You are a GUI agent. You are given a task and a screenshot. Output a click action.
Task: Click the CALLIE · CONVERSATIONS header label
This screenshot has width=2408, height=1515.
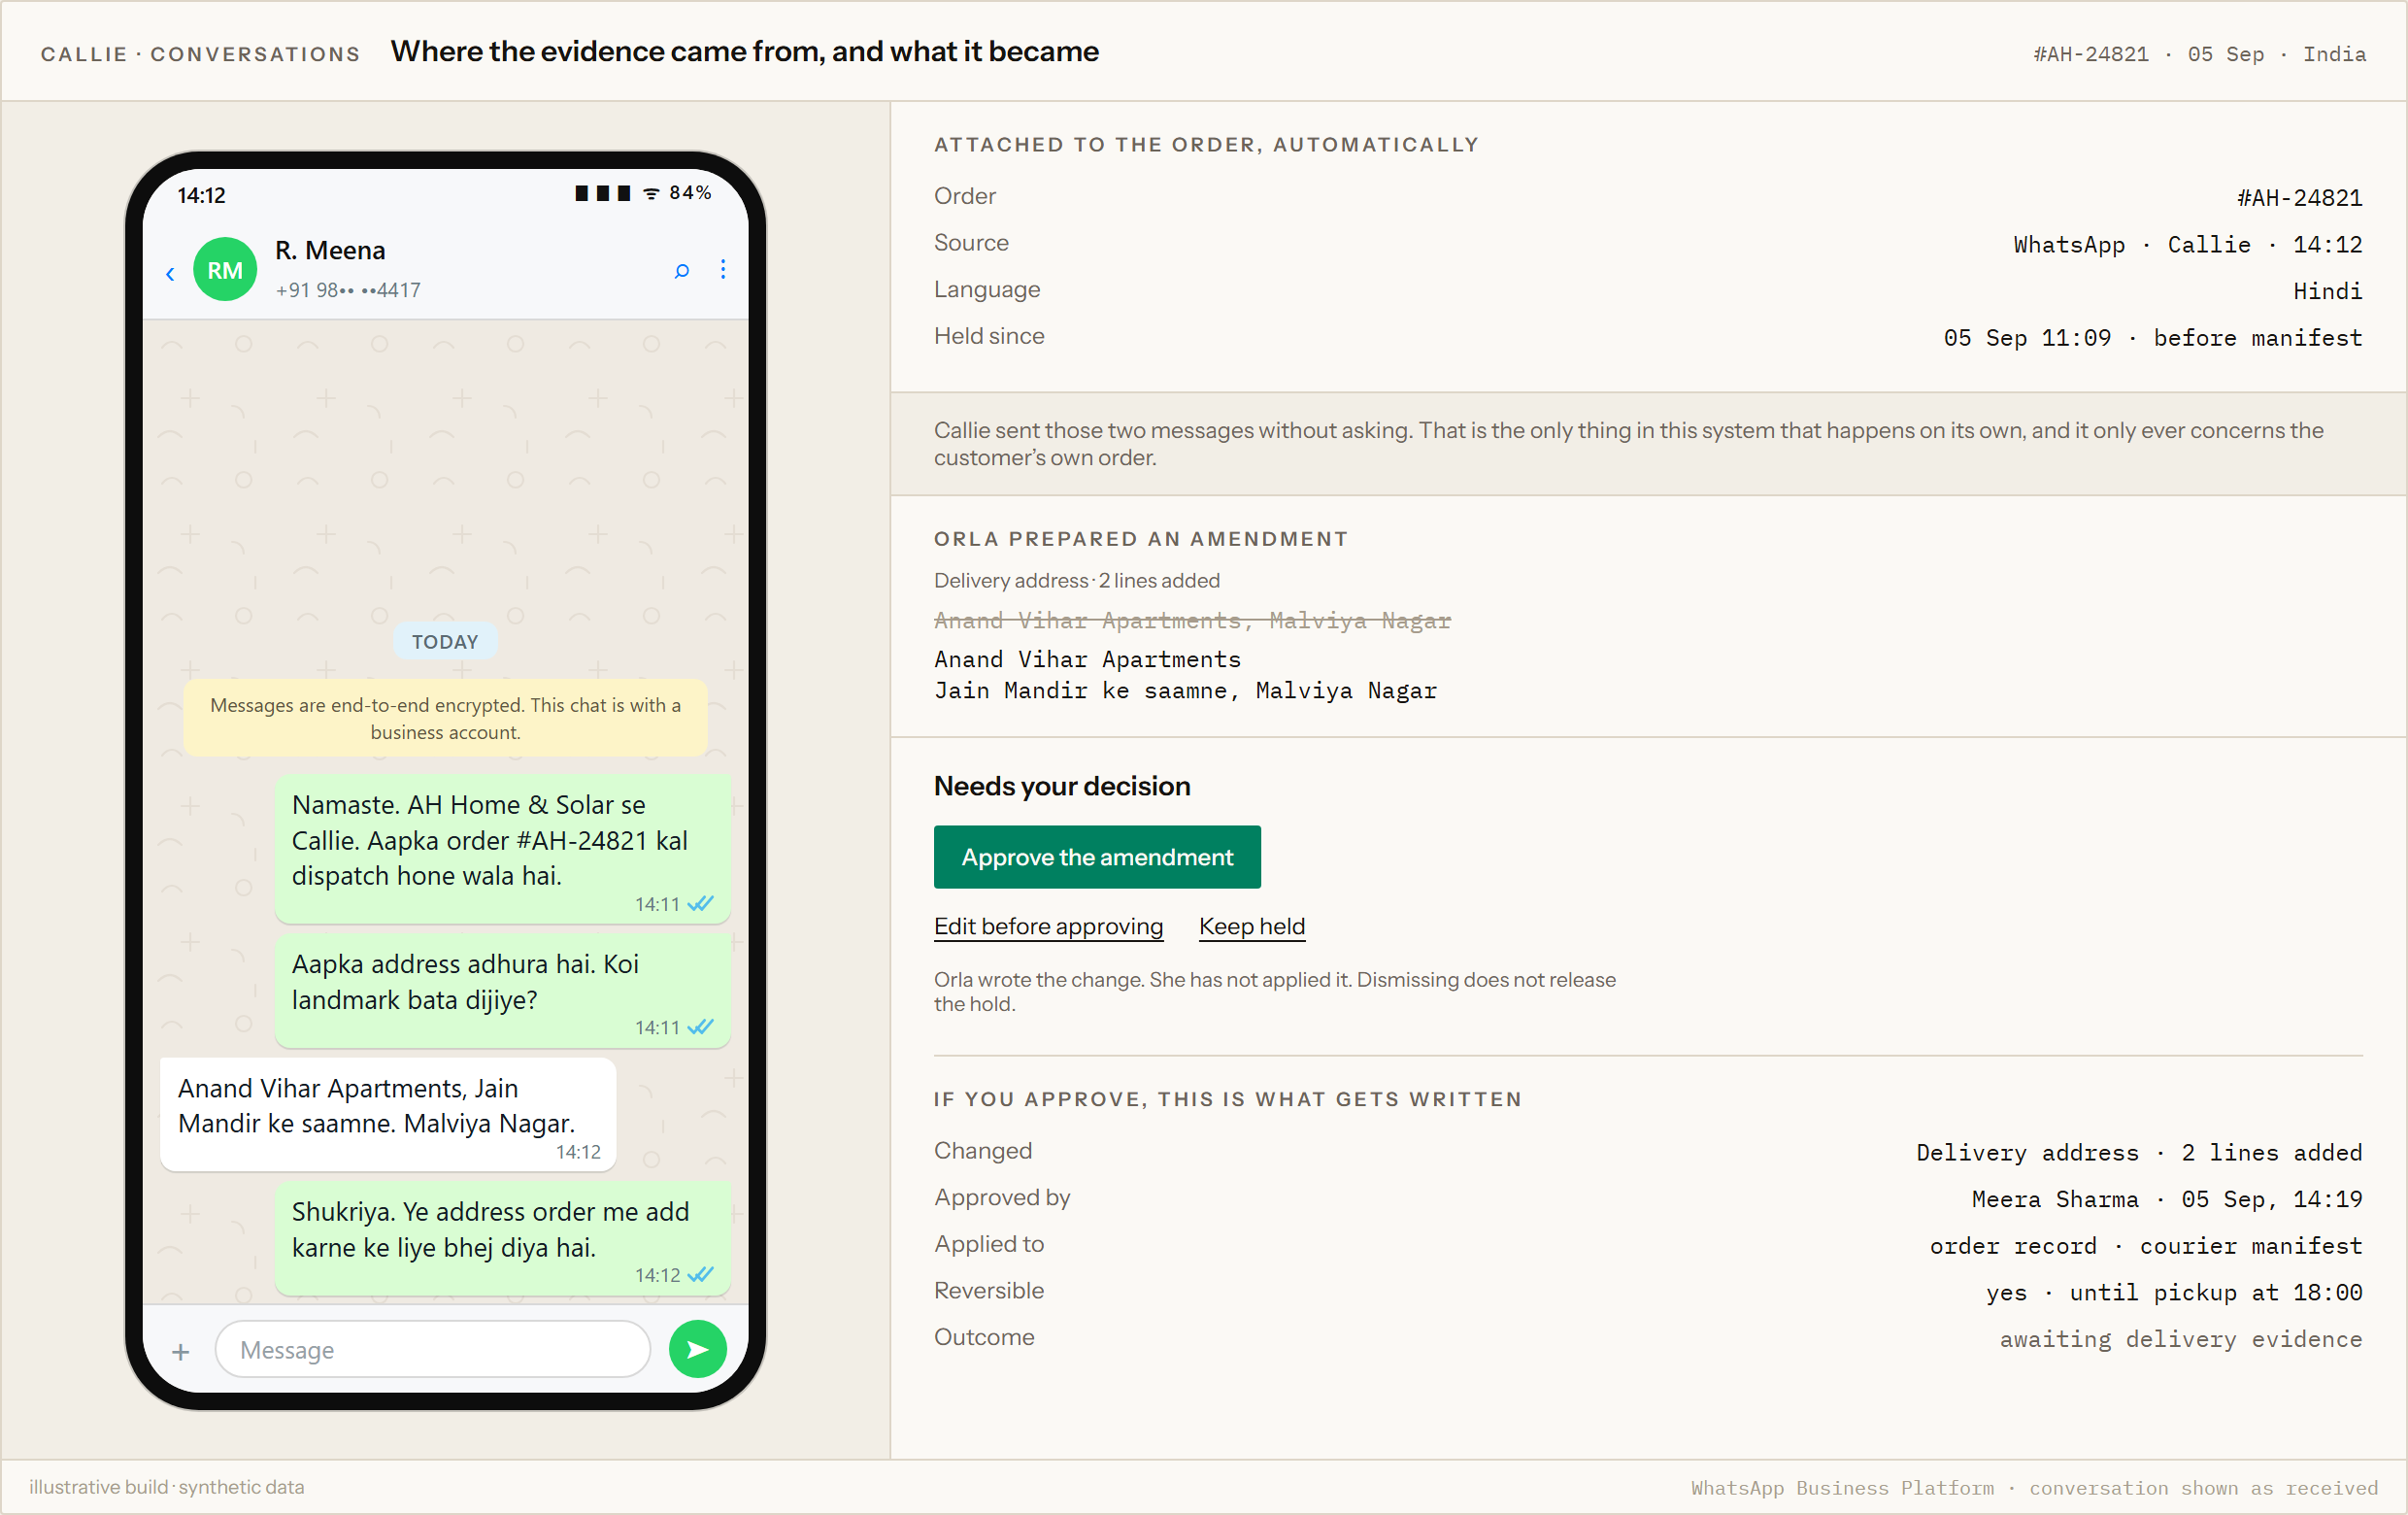coord(200,54)
